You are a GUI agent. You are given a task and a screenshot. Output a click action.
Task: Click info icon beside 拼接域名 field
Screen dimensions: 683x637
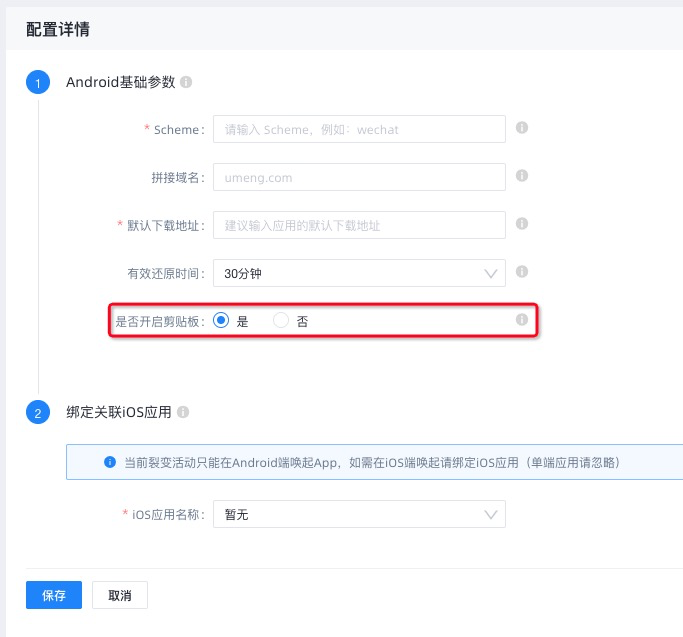click(x=522, y=176)
